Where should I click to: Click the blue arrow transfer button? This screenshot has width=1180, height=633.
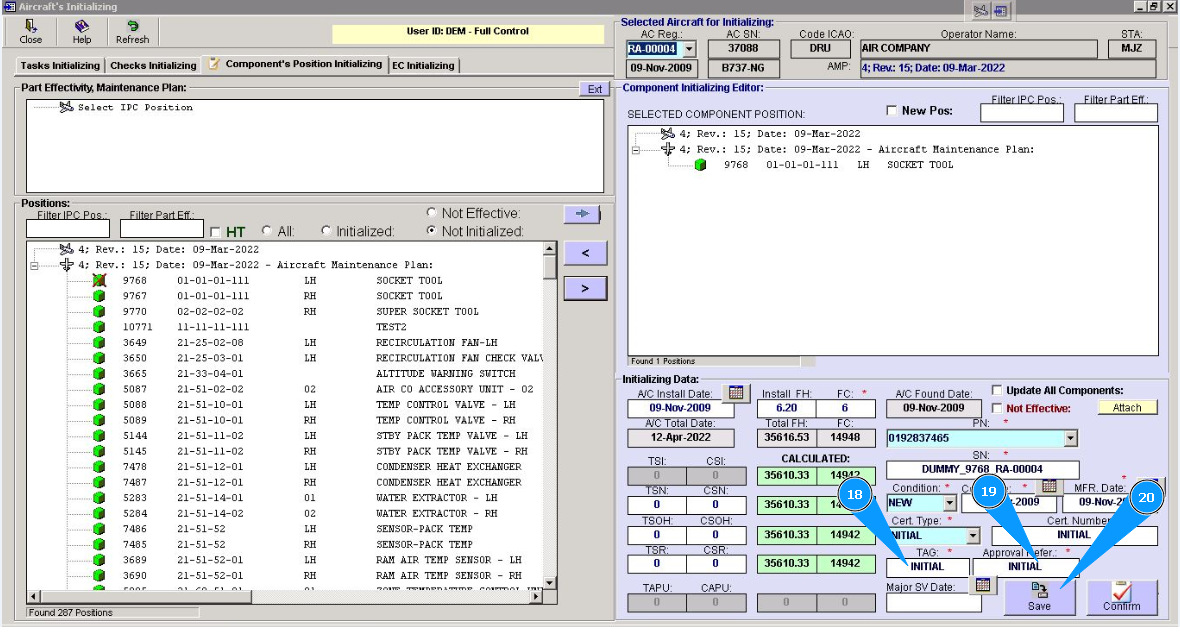click(x=584, y=213)
